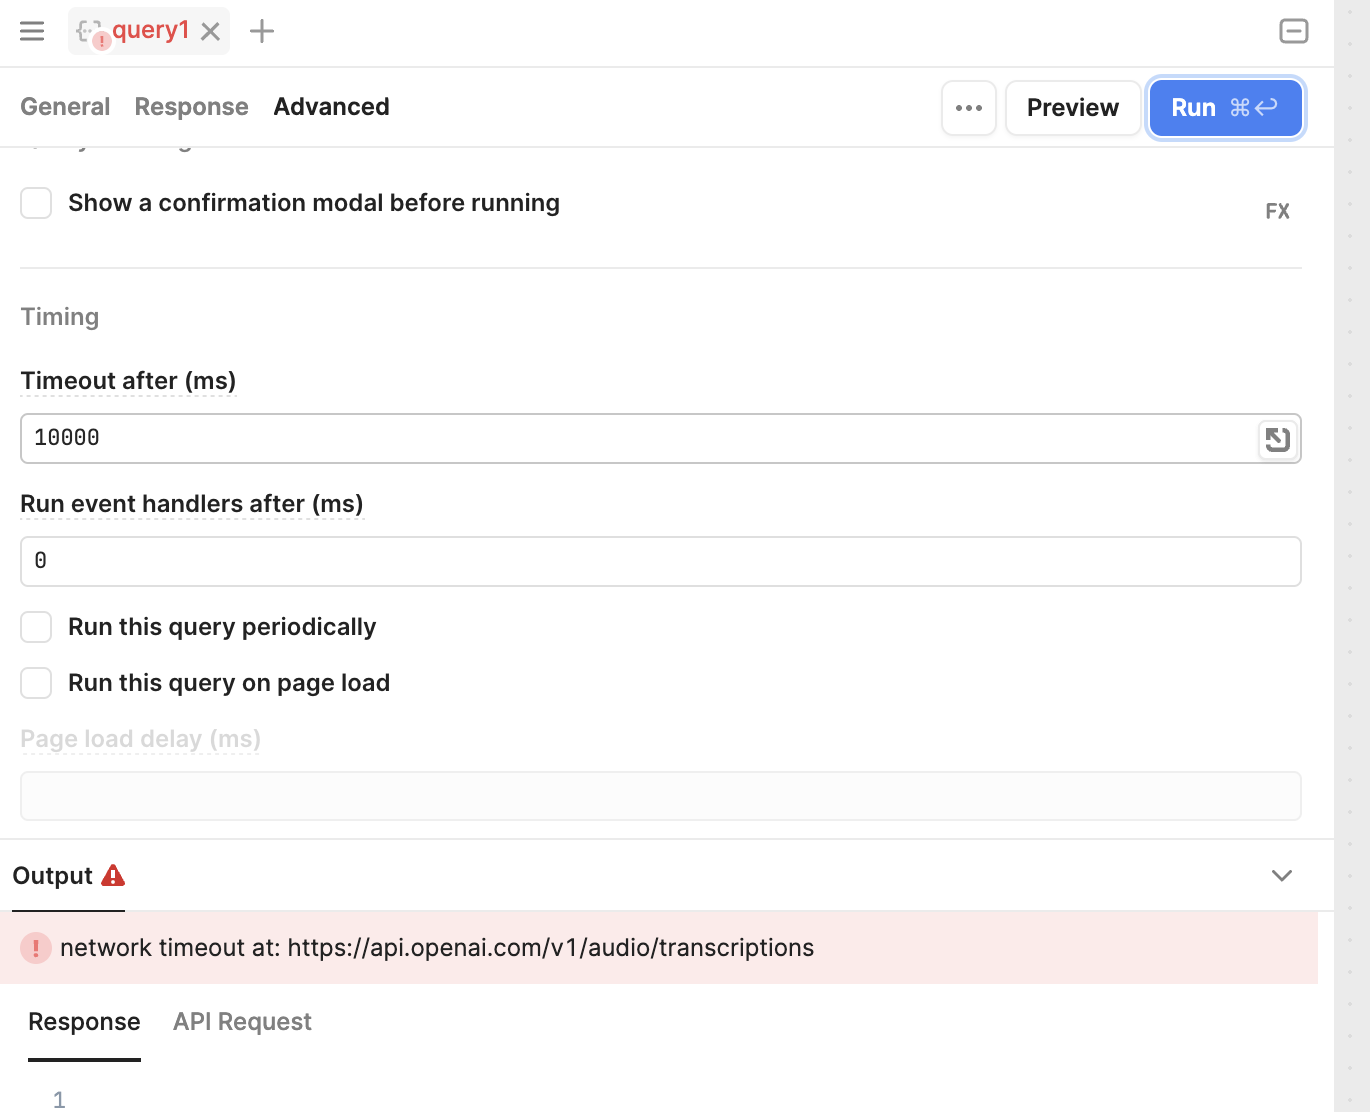Screen dimensions: 1370x1112
Task: Click the FX toggle for confirmation modal
Action: 1277,211
